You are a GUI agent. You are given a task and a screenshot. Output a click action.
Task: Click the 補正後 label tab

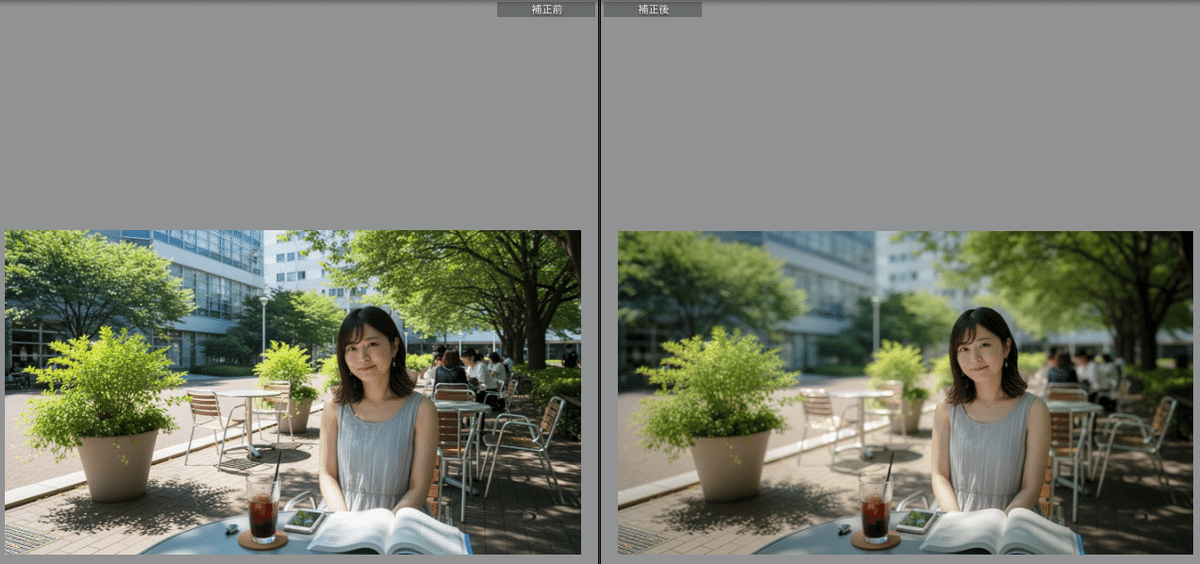pos(652,9)
